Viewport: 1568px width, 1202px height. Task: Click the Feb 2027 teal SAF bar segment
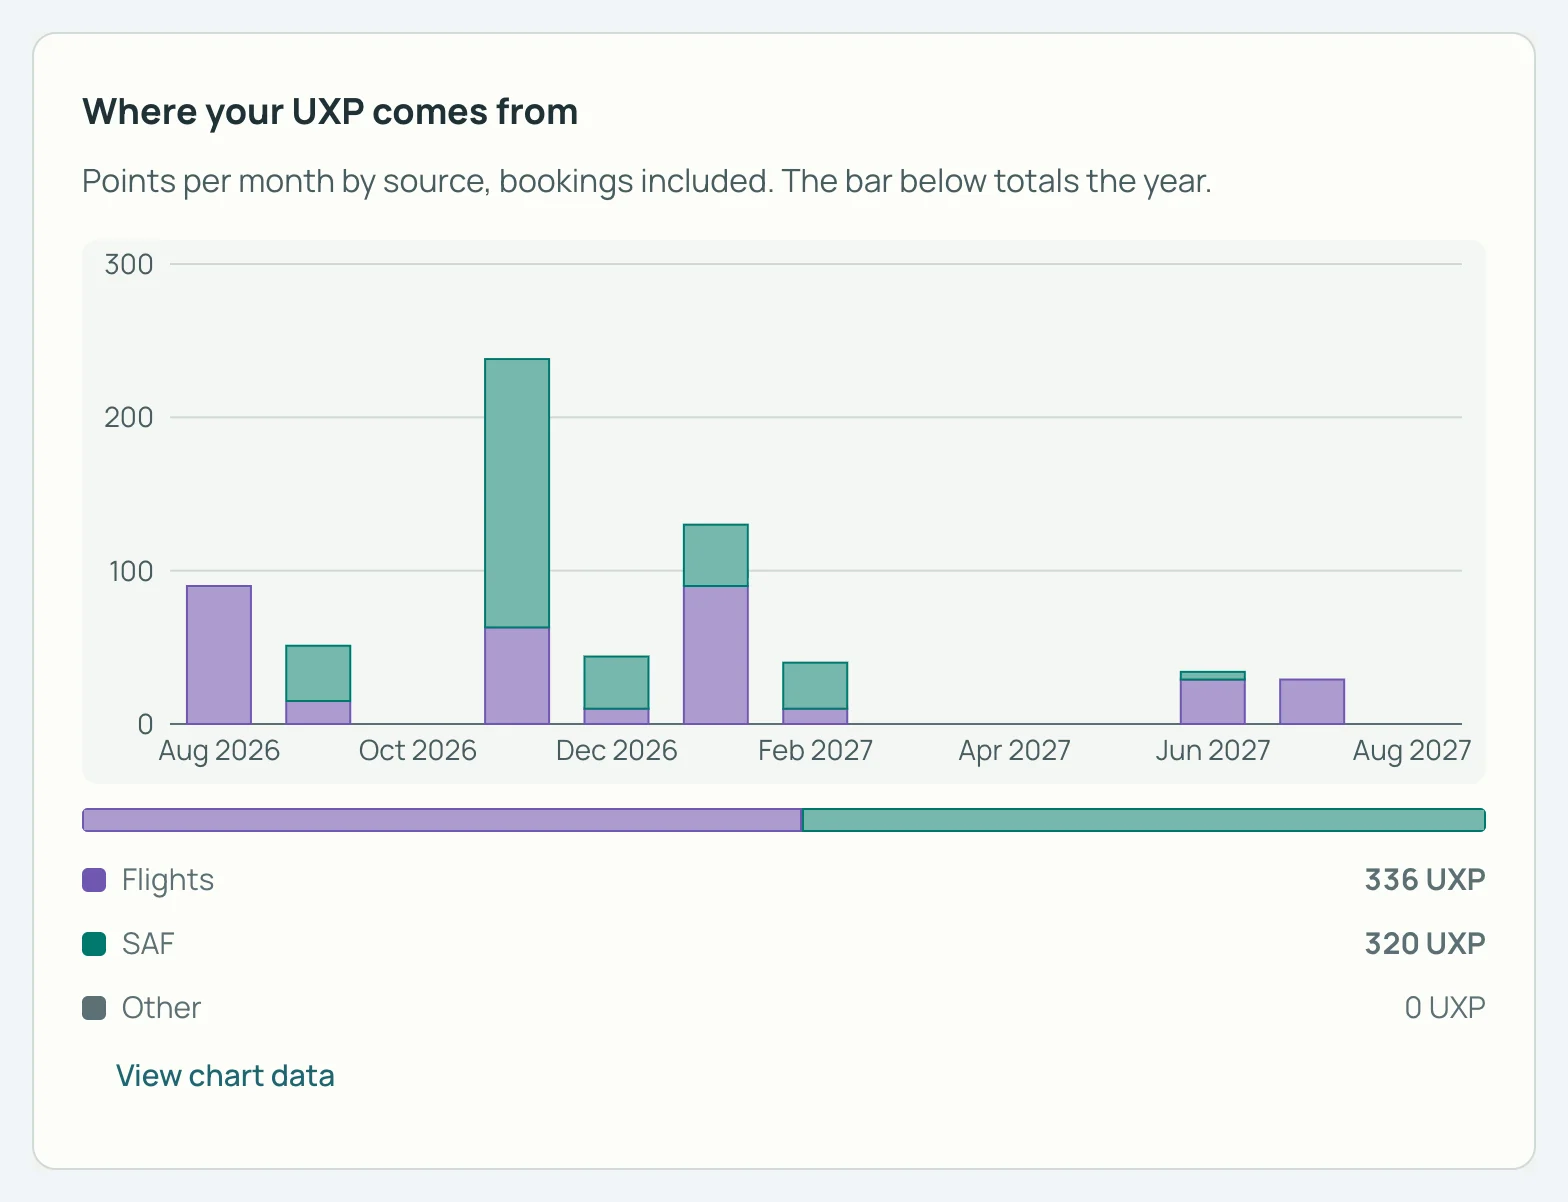coord(815,686)
